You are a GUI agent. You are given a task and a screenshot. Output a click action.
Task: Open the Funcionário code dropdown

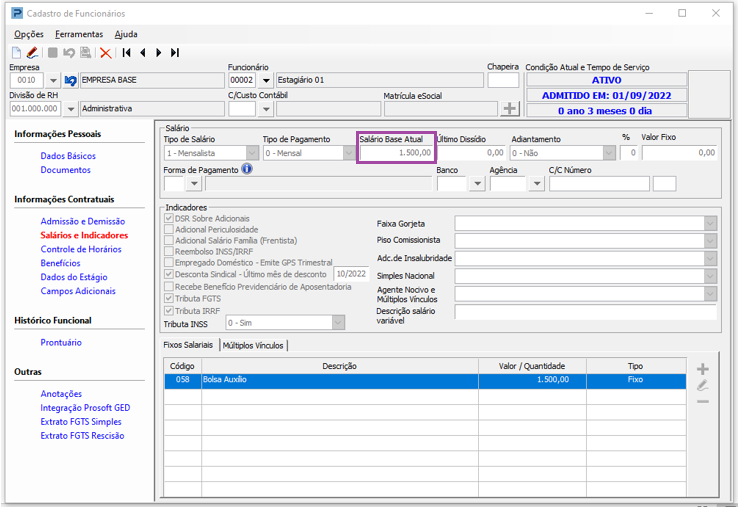[266, 81]
